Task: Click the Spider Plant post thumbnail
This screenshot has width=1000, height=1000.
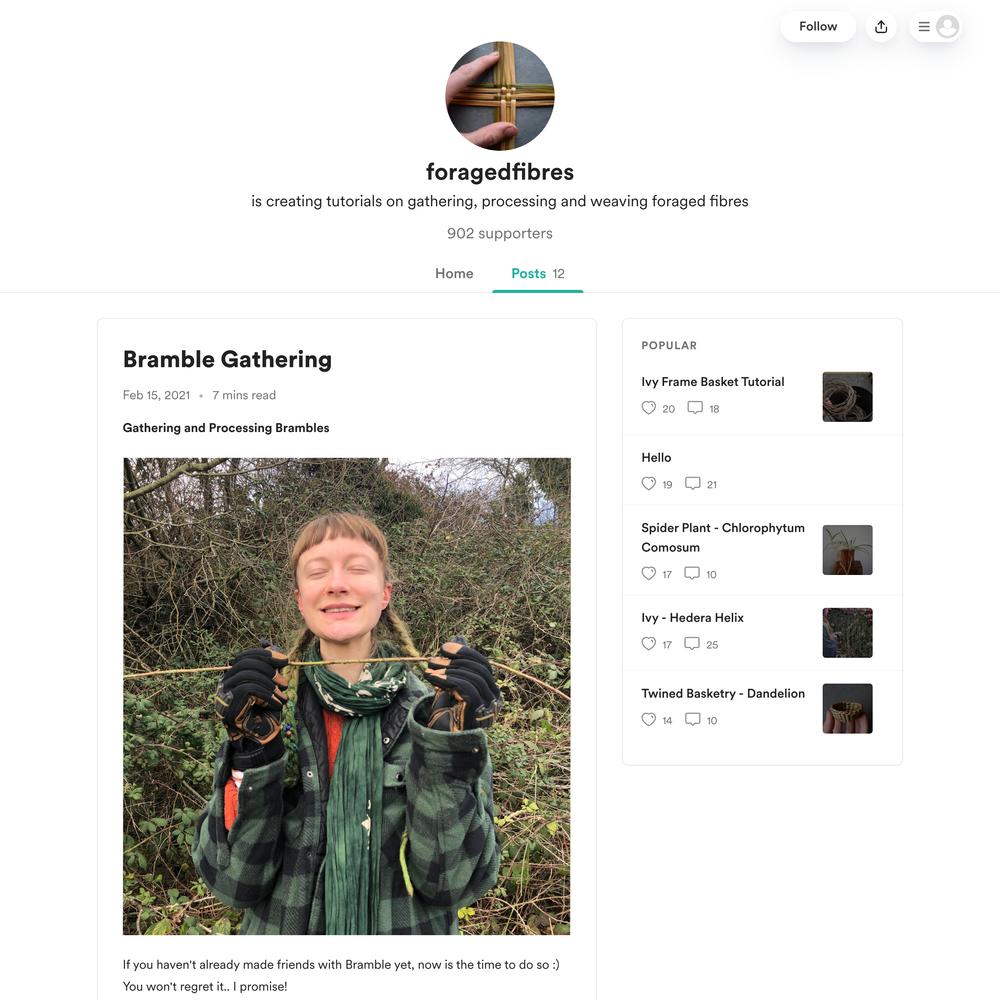Action: point(847,550)
